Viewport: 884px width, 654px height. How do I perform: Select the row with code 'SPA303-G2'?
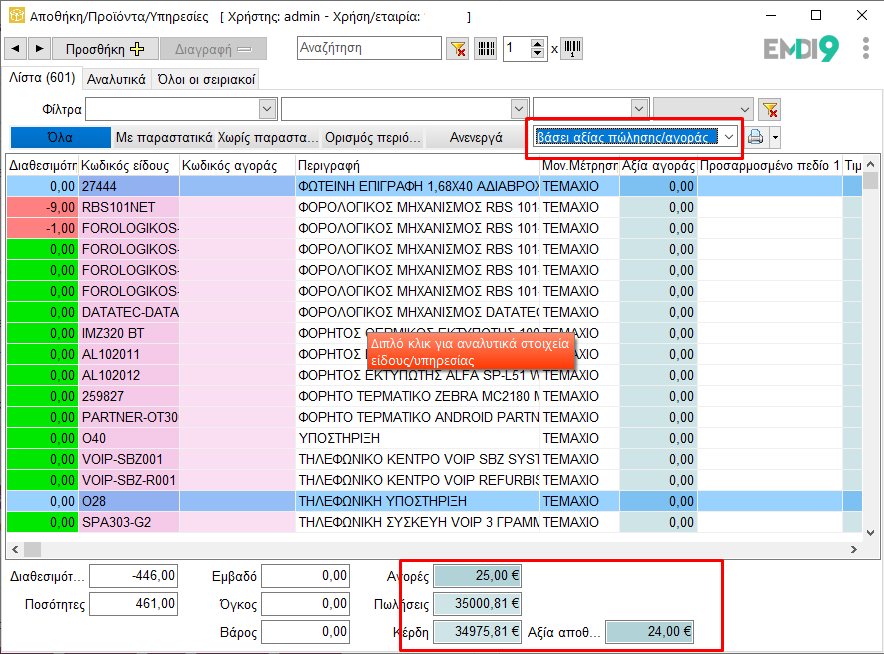coord(434,522)
